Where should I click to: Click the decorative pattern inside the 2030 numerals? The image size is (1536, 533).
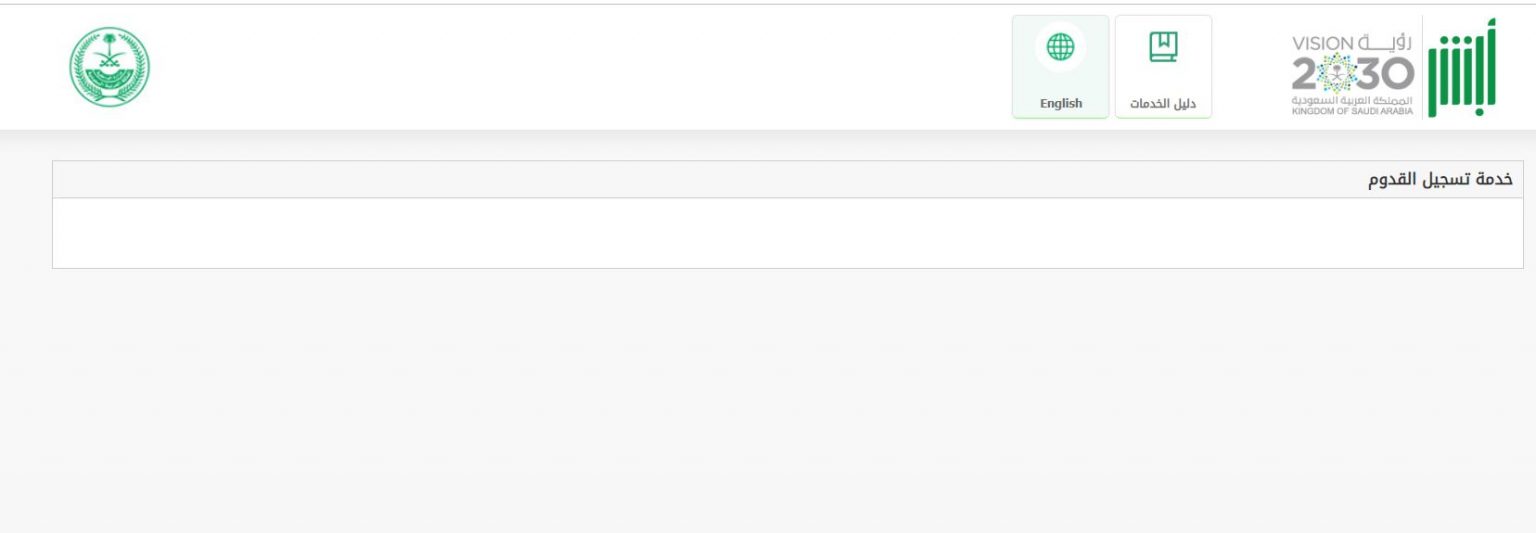[1336, 73]
